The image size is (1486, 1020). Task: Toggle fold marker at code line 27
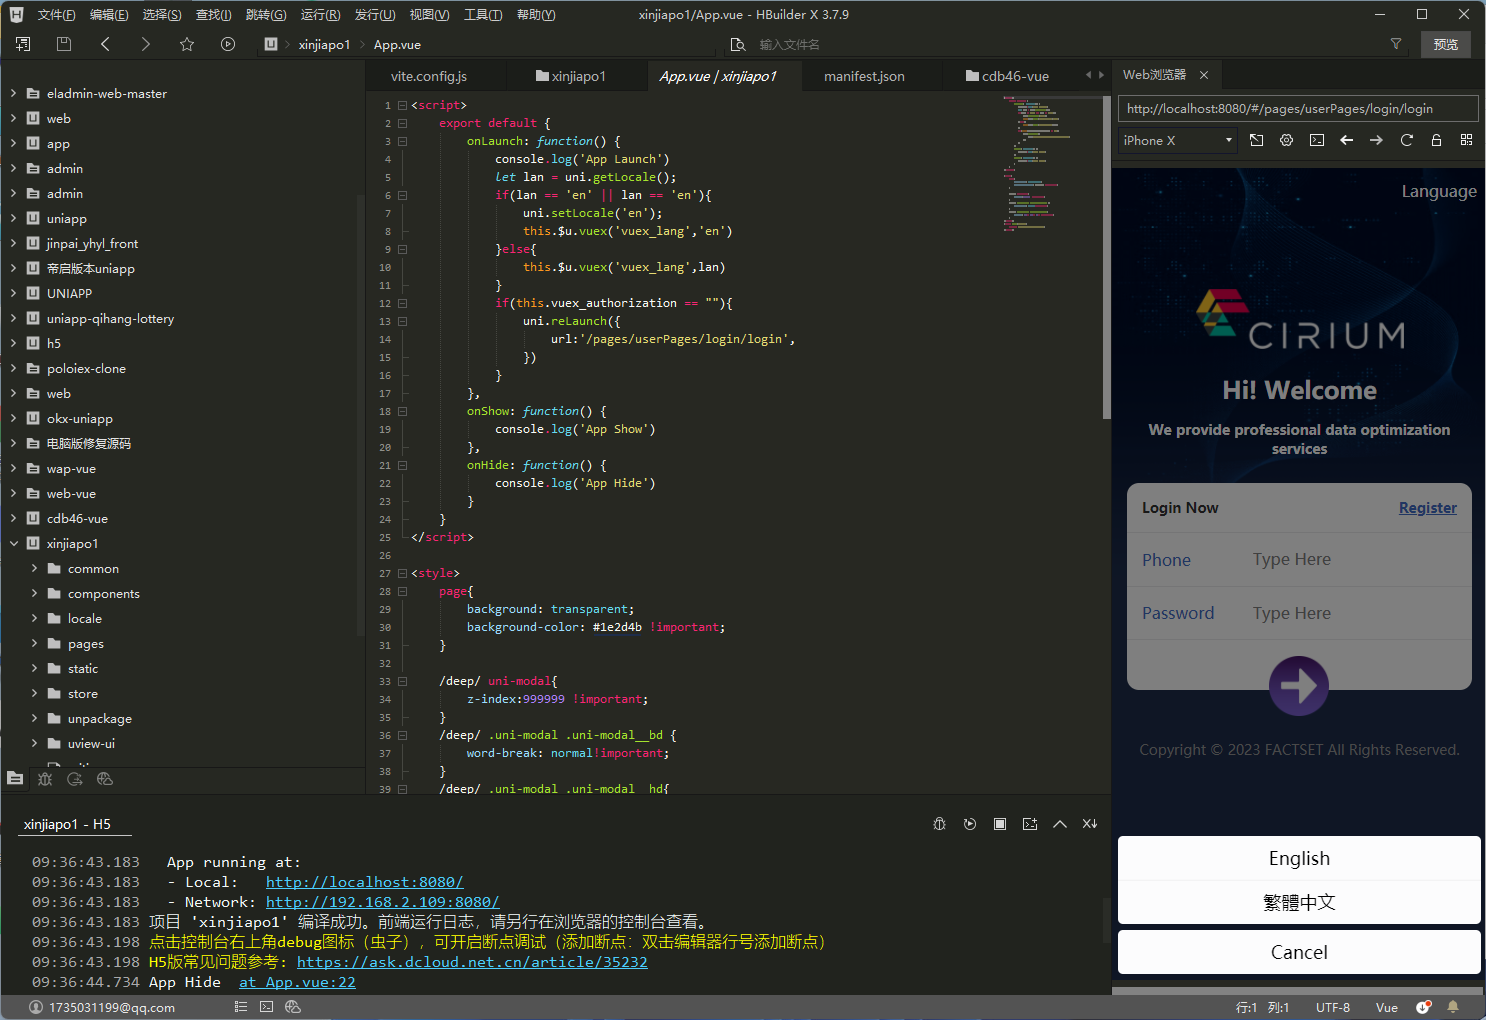tap(402, 573)
